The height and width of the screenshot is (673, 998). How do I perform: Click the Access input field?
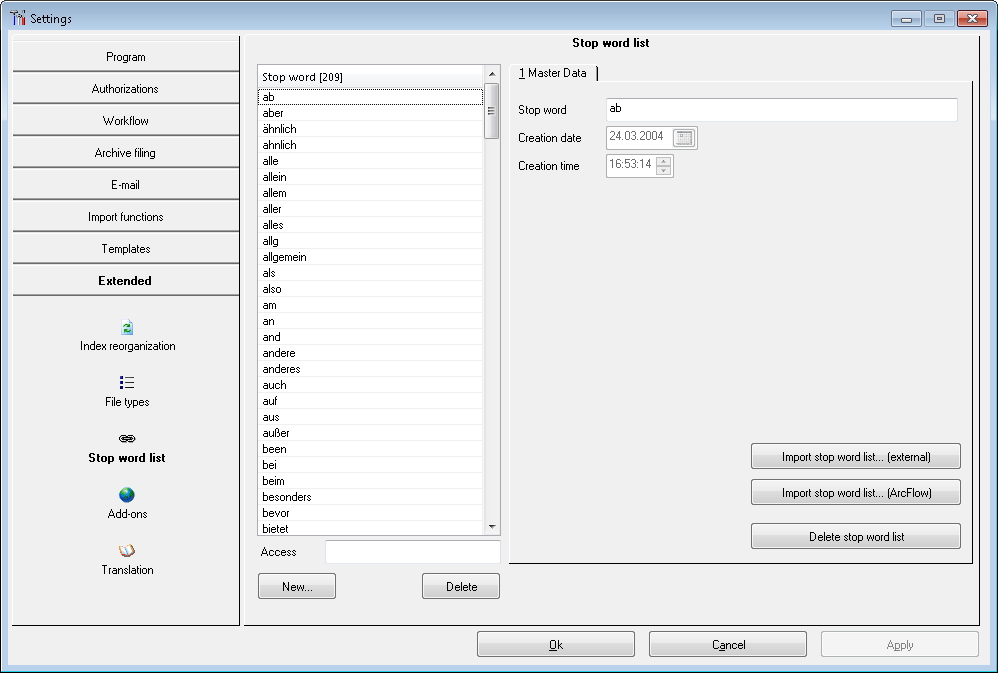pyautogui.click(x=412, y=551)
